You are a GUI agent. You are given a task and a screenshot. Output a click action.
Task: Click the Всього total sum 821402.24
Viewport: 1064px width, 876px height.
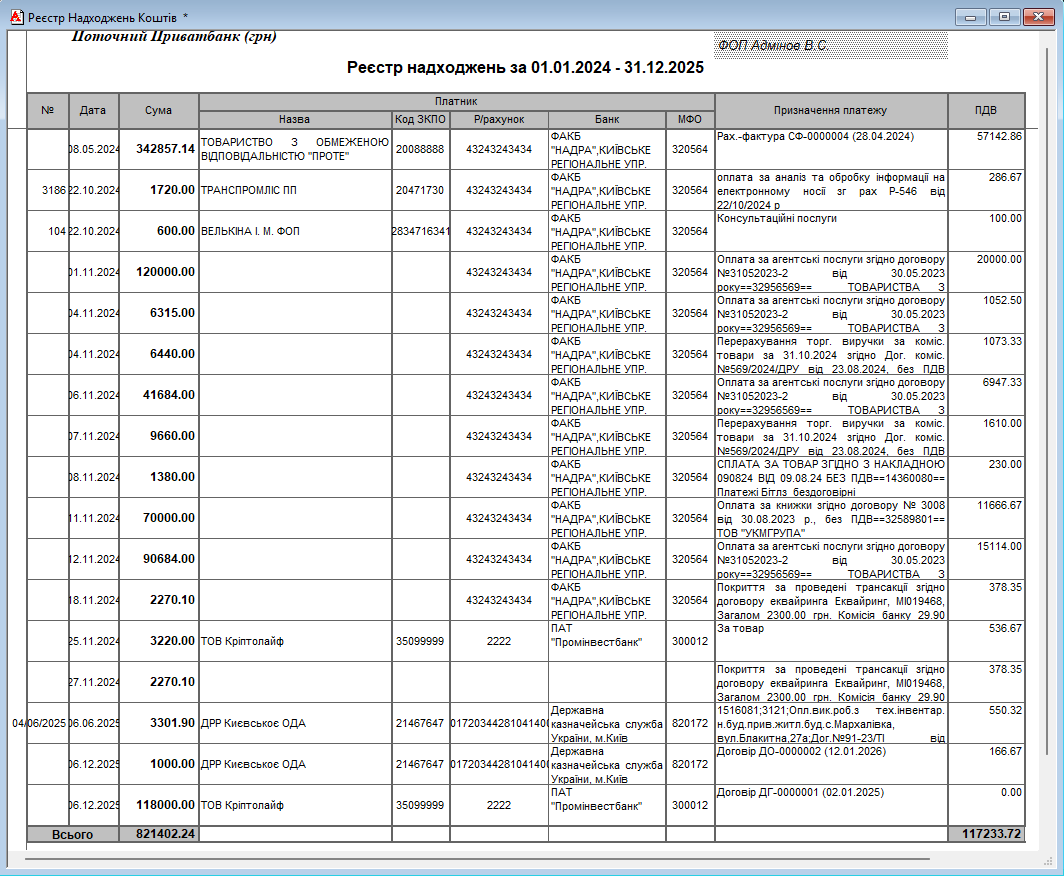159,834
